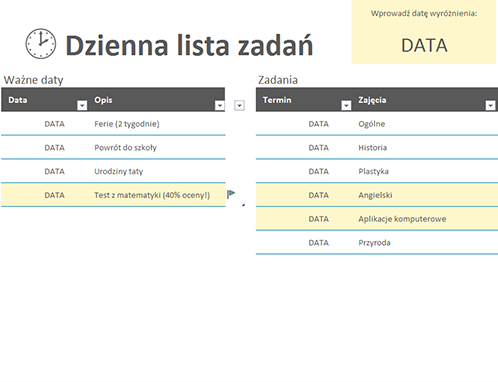The image size is (498, 382).
Task: Select the Test z matematyki (40% oceny!) cell
Action: tap(152, 195)
